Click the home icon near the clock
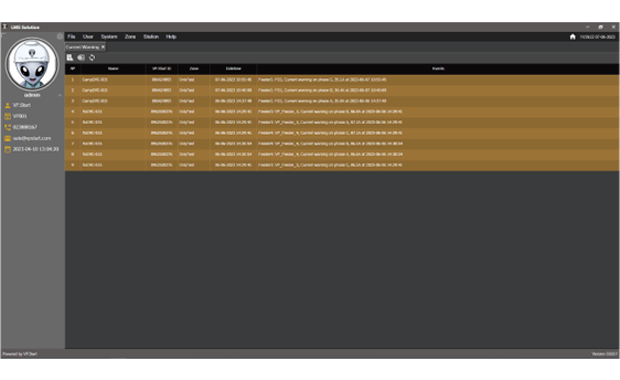 coord(573,37)
